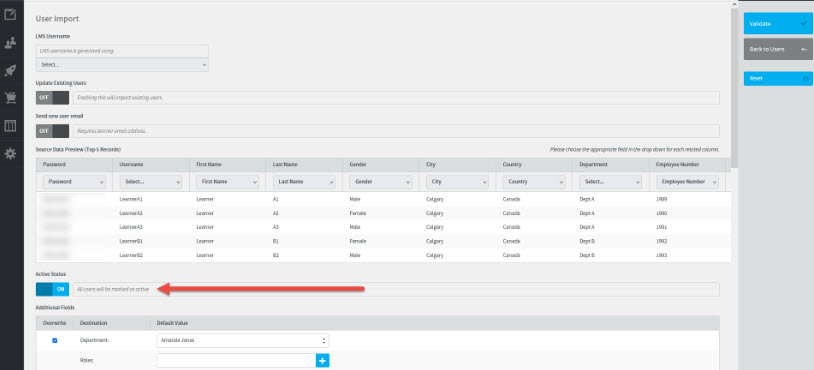Open the Last Name column mapping dropdown

[x=304, y=182]
